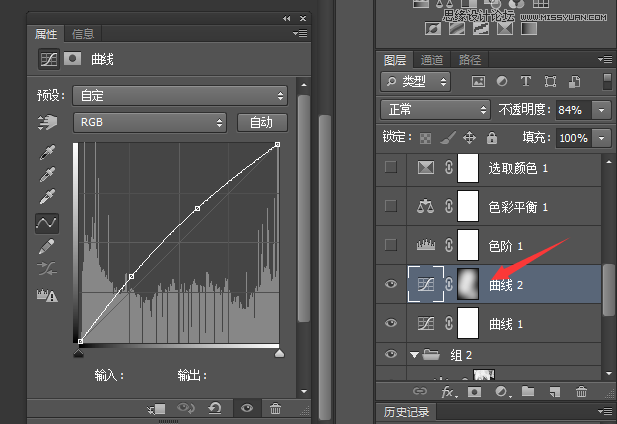Screen dimensions: 617x424
Task: Show the 色彩平衡 1 layer
Action: coord(391,206)
